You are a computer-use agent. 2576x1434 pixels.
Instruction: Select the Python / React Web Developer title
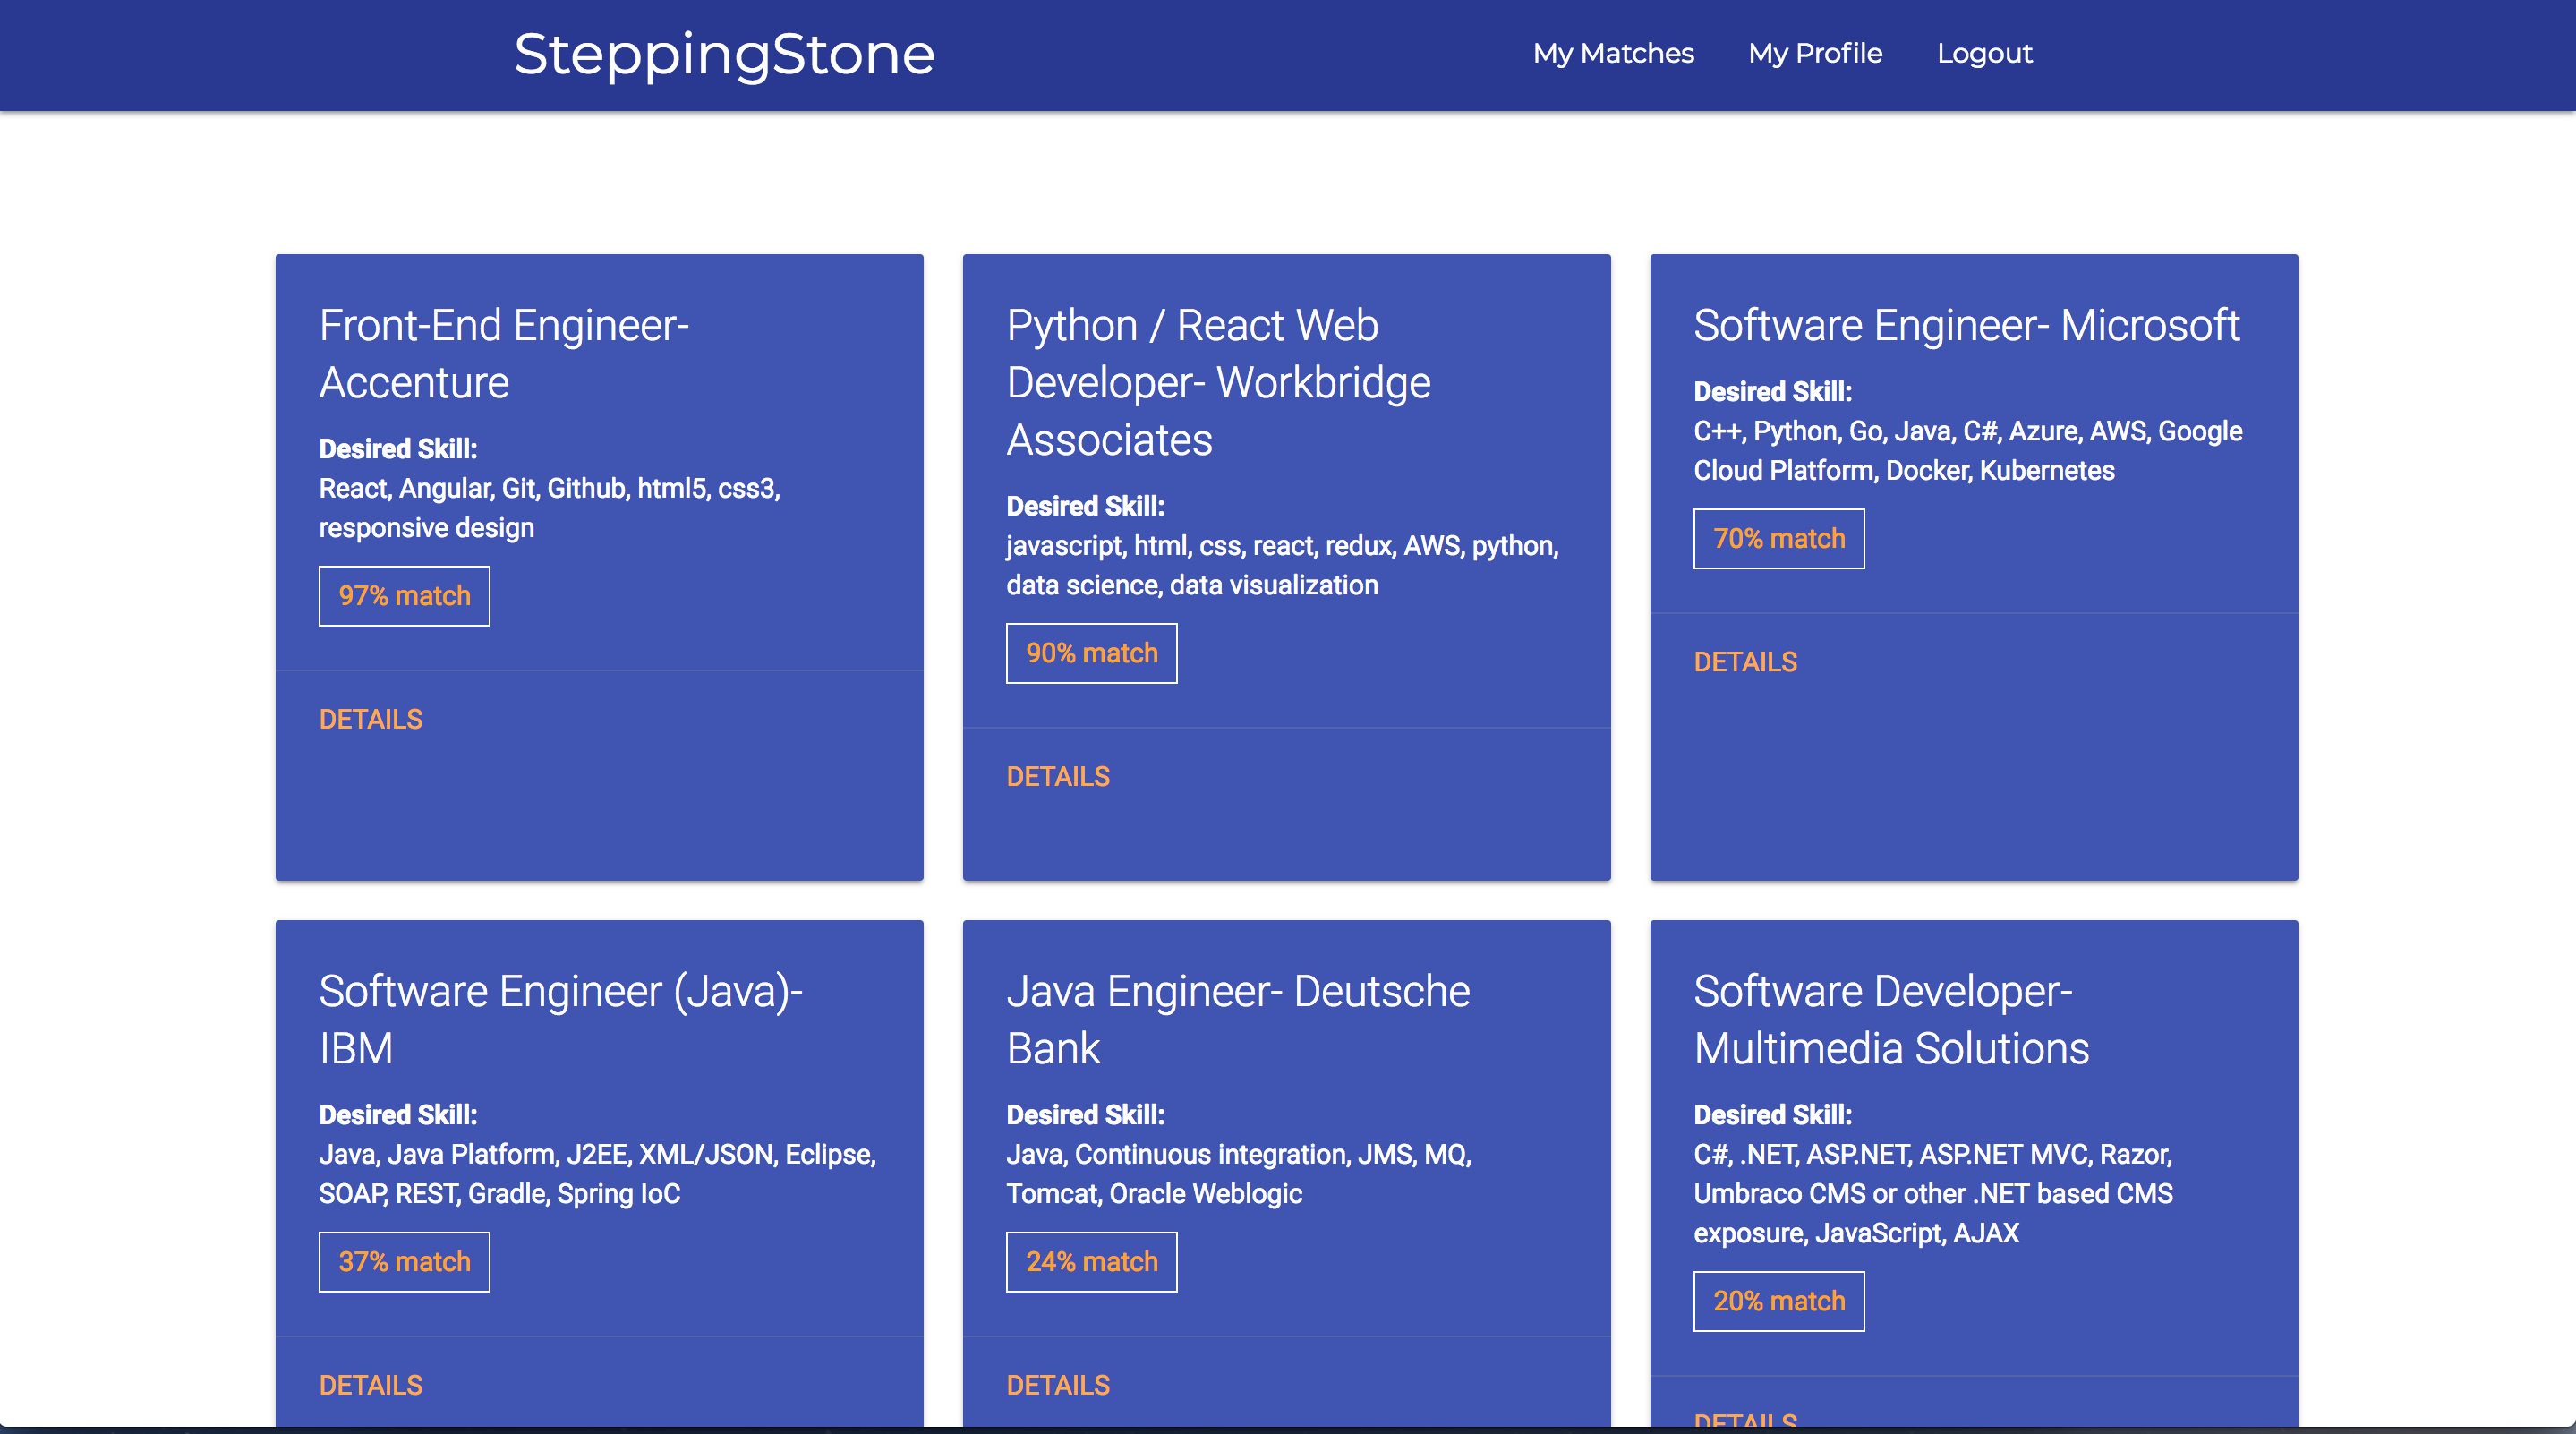click(x=1217, y=383)
